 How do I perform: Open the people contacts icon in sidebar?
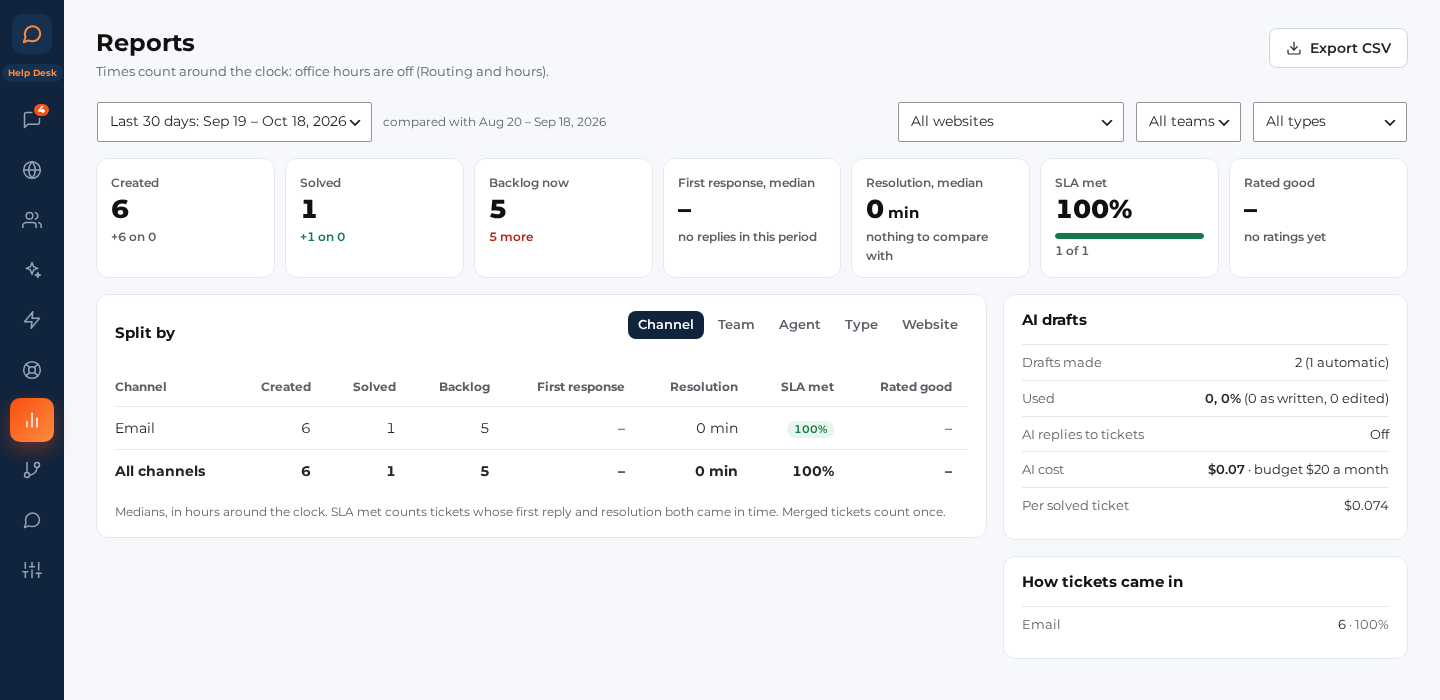[32, 220]
